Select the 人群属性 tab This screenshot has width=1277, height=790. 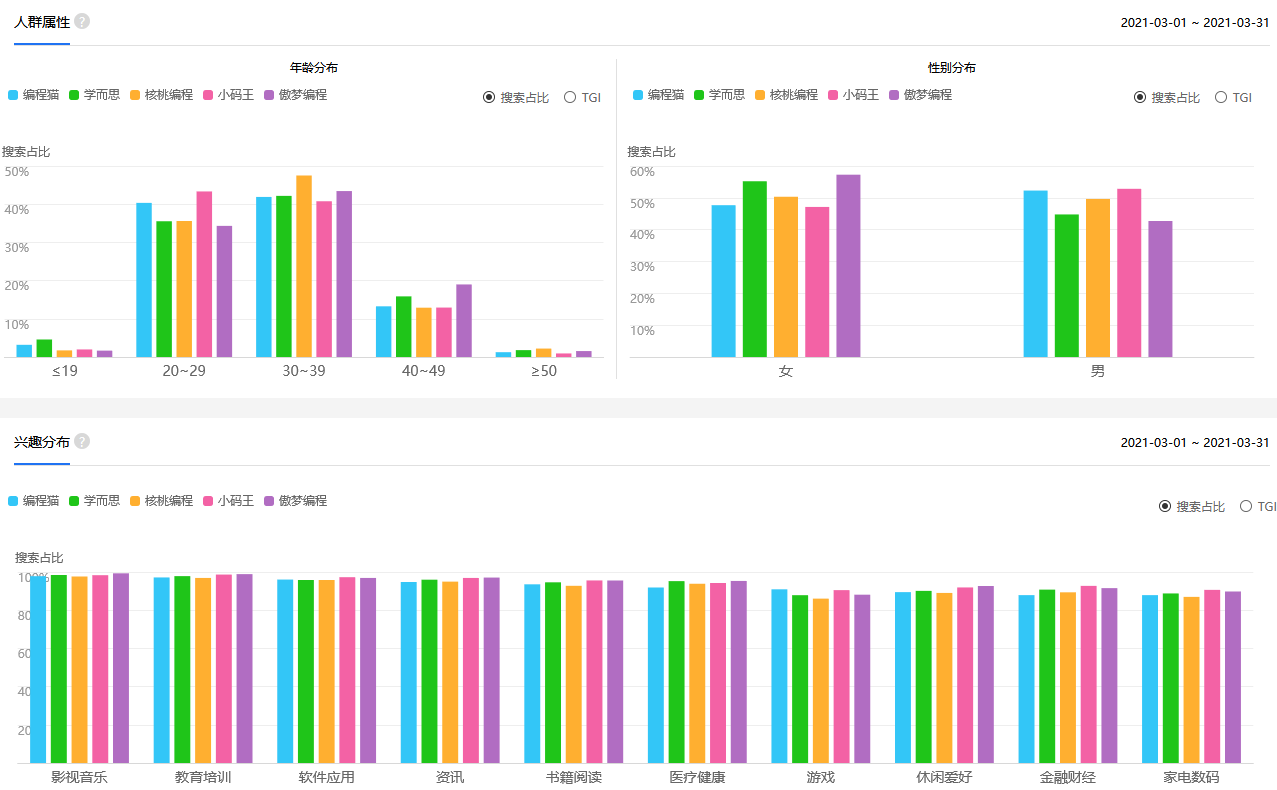(41, 20)
